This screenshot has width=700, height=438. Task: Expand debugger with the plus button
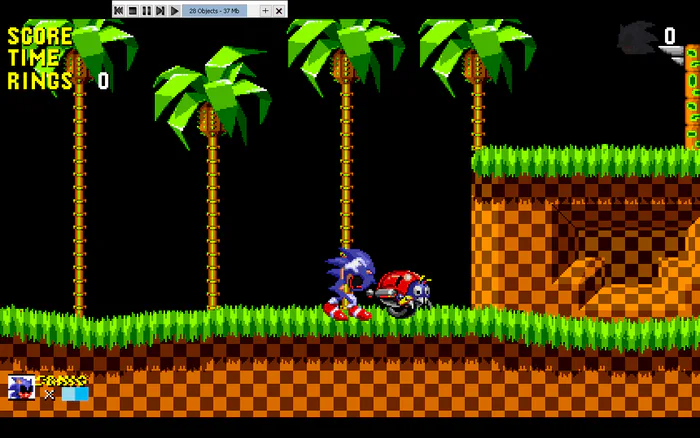265,11
